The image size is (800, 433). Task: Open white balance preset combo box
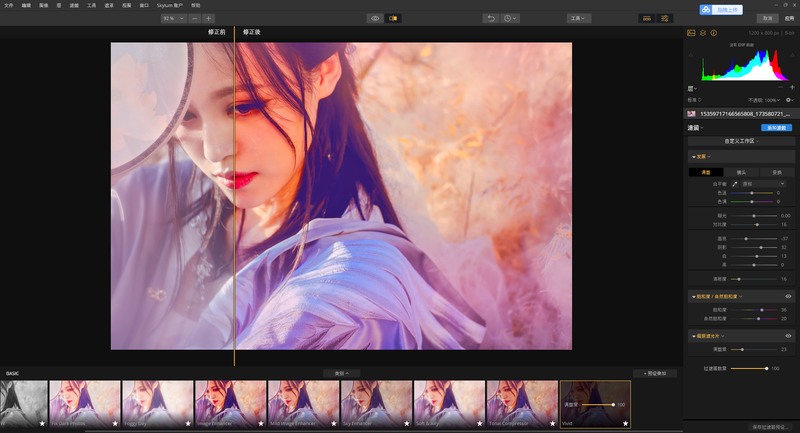pos(763,184)
